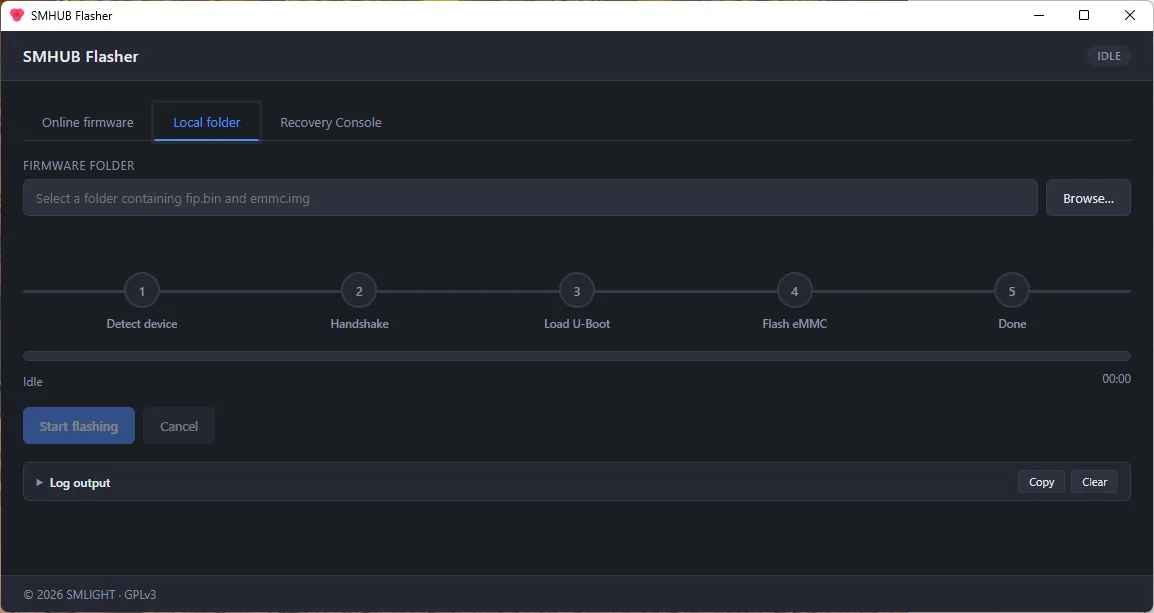The width and height of the screenshot is (1154, 613).
Task: Click step 3 Load U-Boot circle
Action: tap(577, 291)
